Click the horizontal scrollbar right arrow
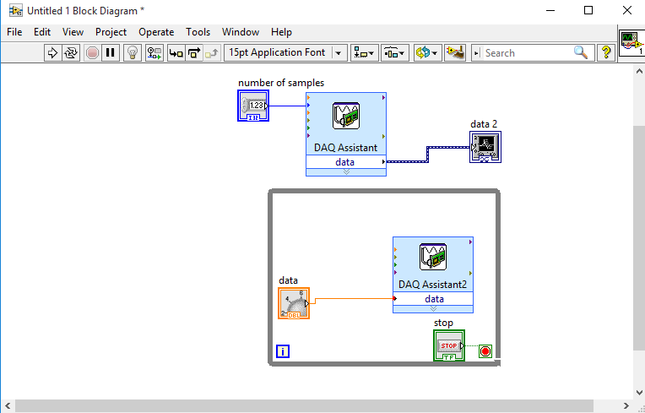The image size is (645, 413). [626, 406]
